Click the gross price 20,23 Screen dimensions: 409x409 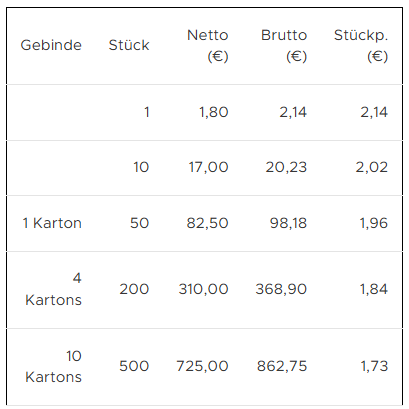coord(286,167)
